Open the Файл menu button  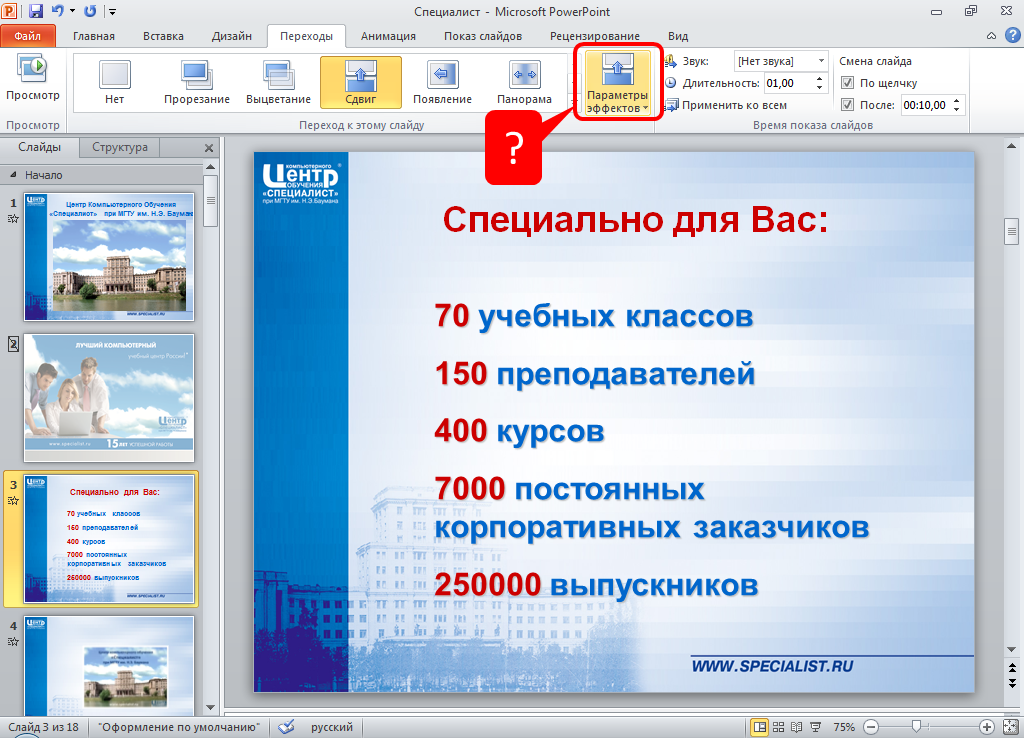(28, 36)
